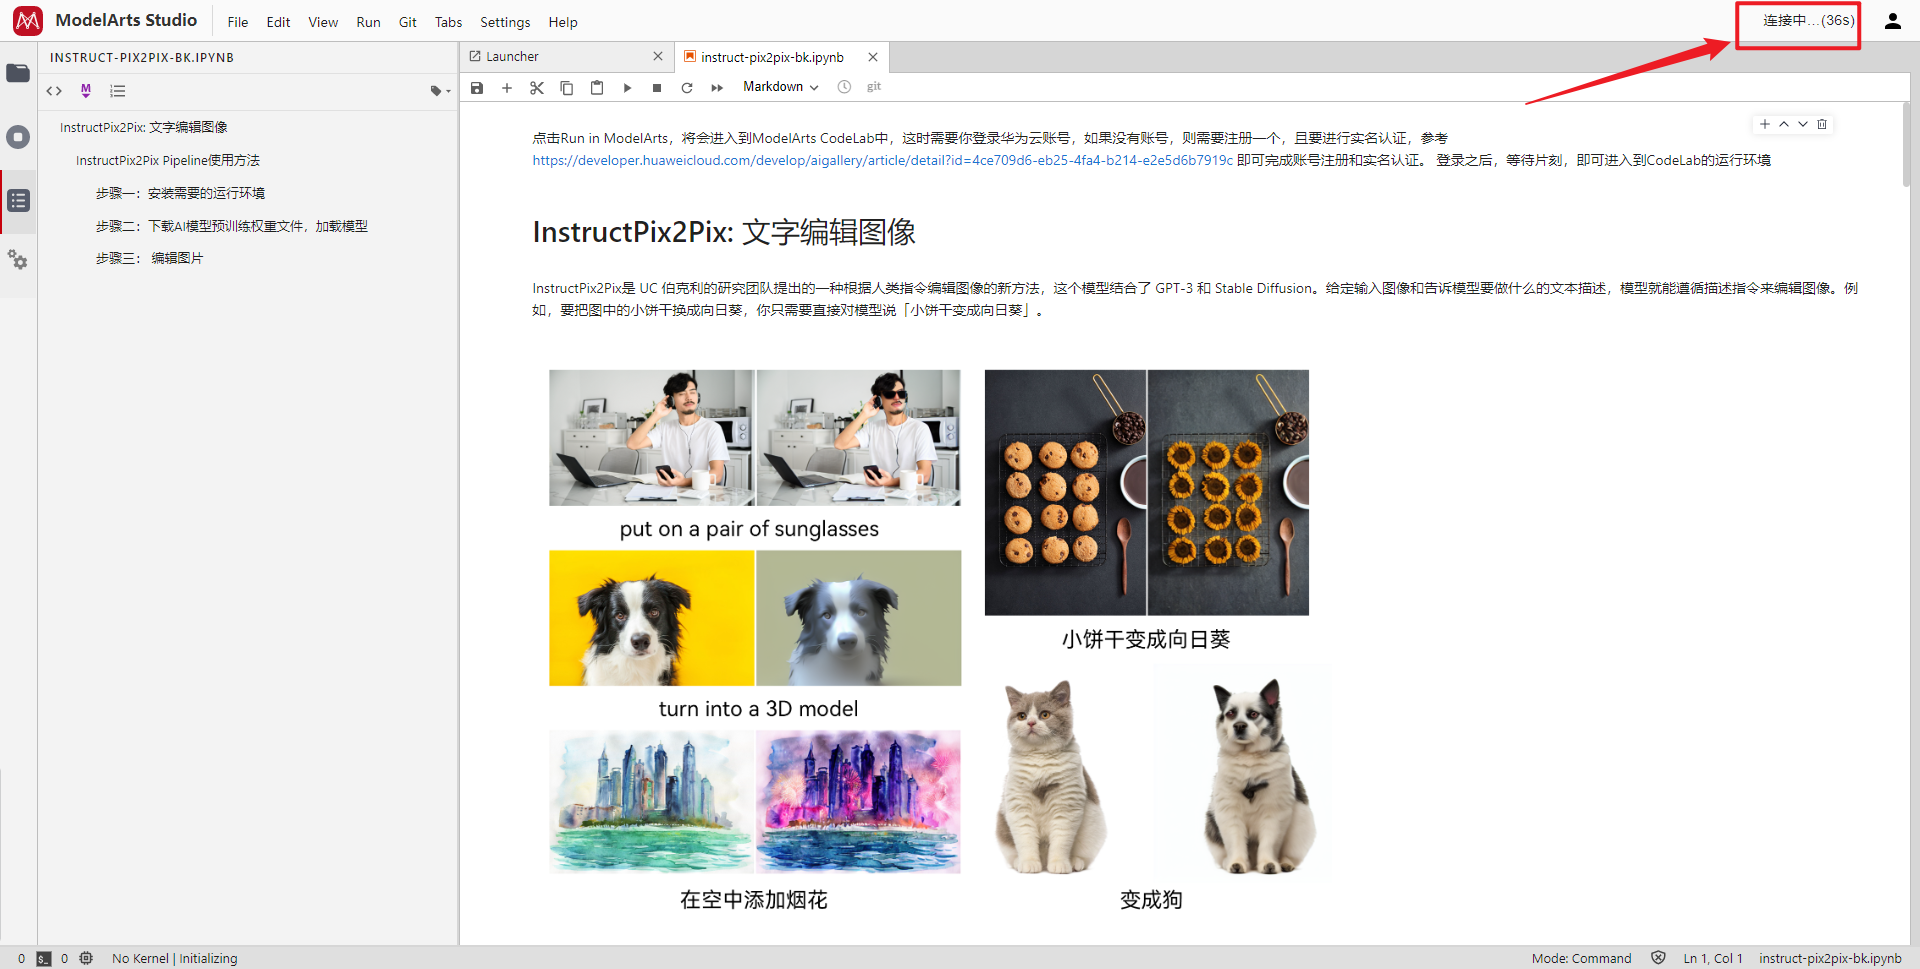1920x969 pixels.
Task: Delete the cell with trash icon
Action: [x=1822, y=124]
